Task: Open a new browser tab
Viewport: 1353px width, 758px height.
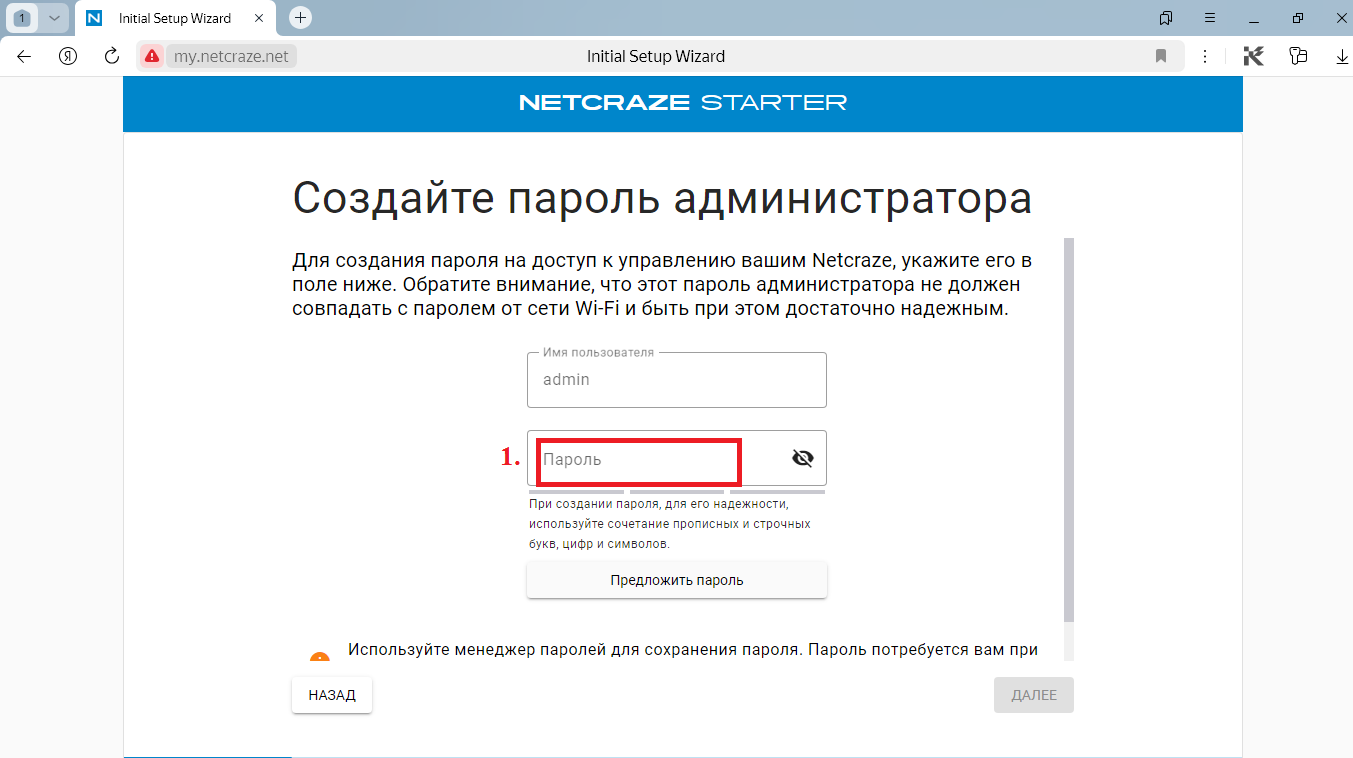Action: click(299, 18)
